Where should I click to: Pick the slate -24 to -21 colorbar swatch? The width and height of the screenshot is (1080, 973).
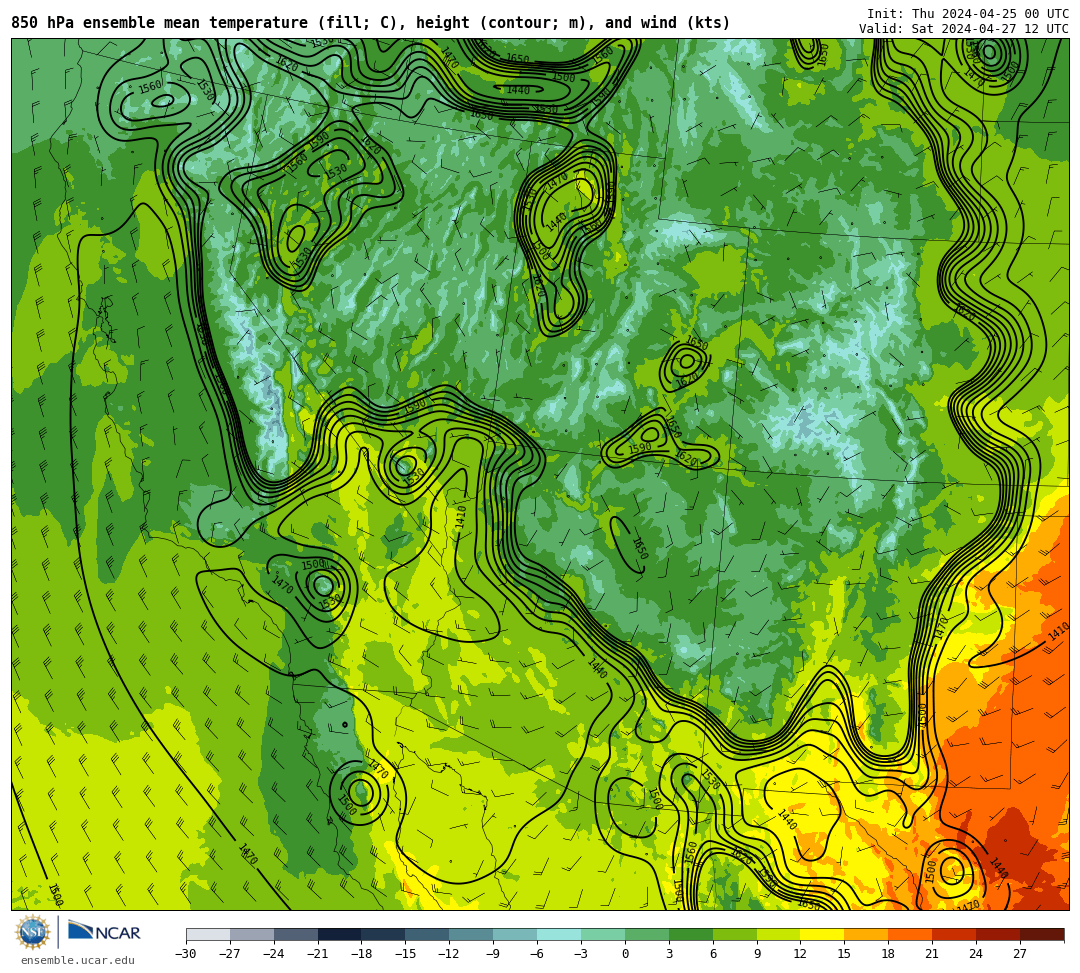tap(296, 934)
